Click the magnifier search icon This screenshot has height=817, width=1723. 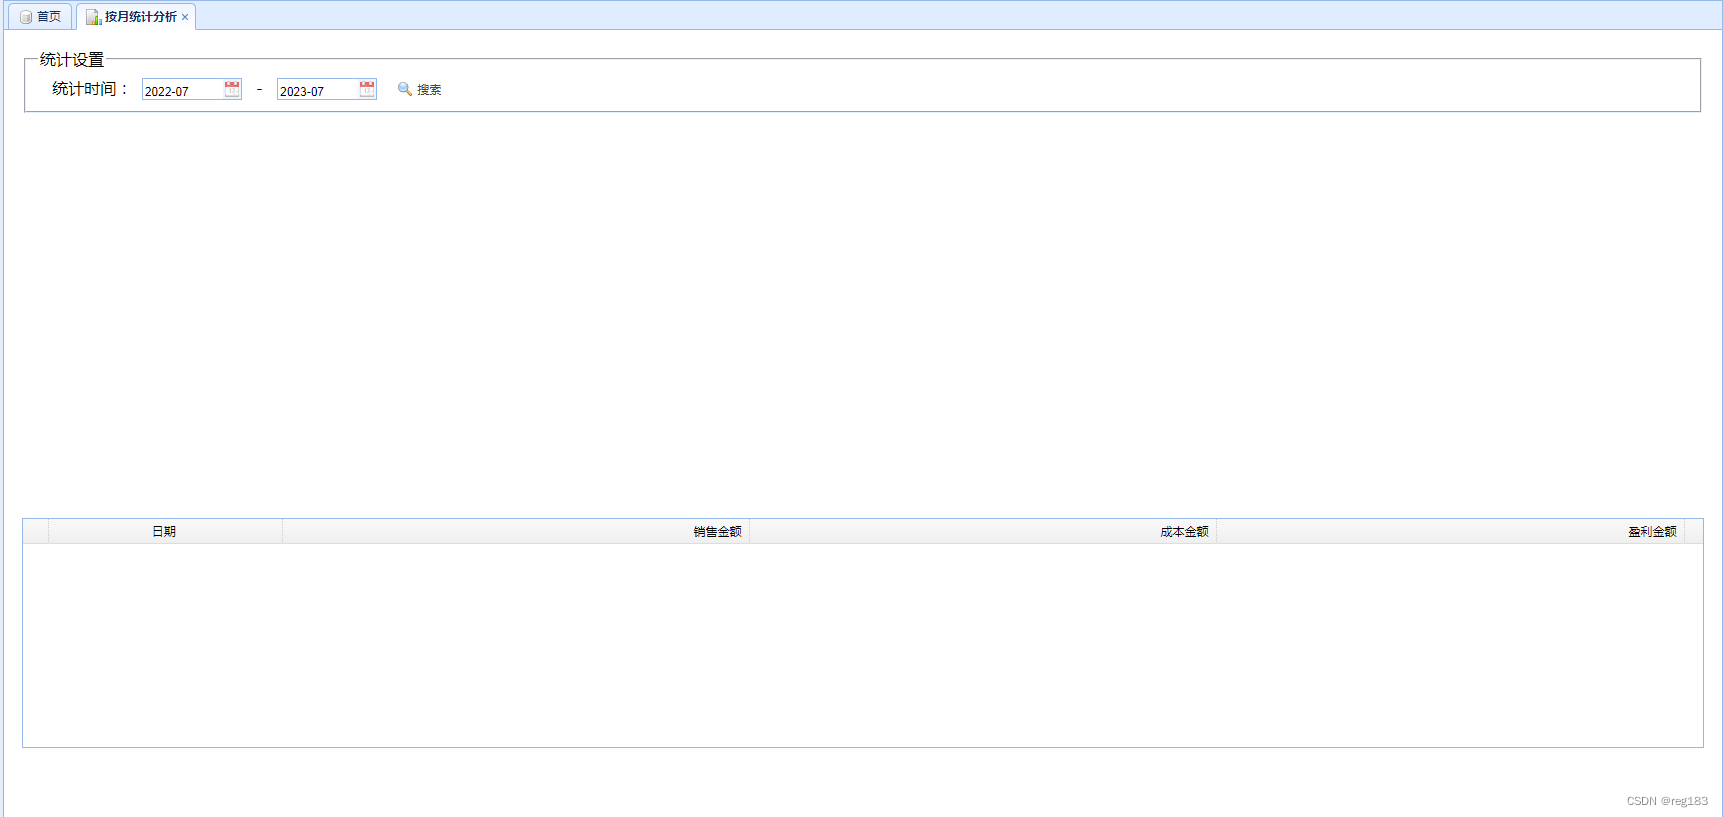coord(405,89)
